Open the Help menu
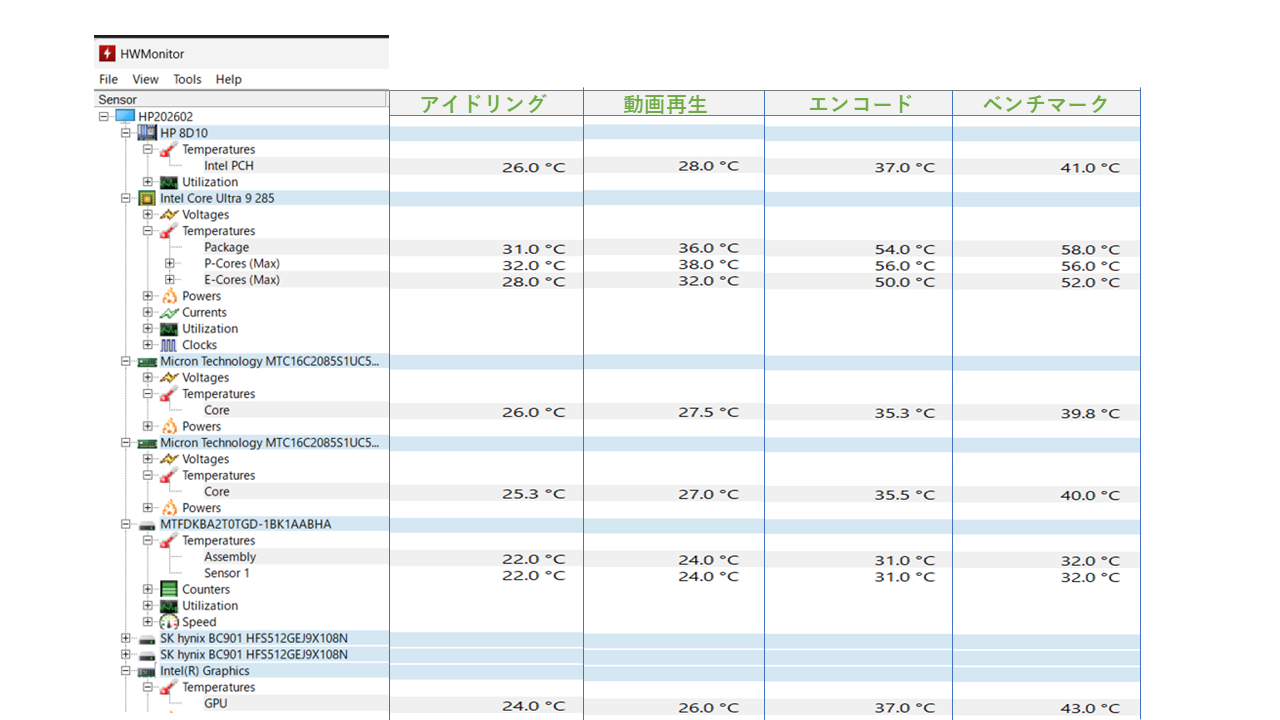Screen dimensions: 1280x720 point(228,79)
